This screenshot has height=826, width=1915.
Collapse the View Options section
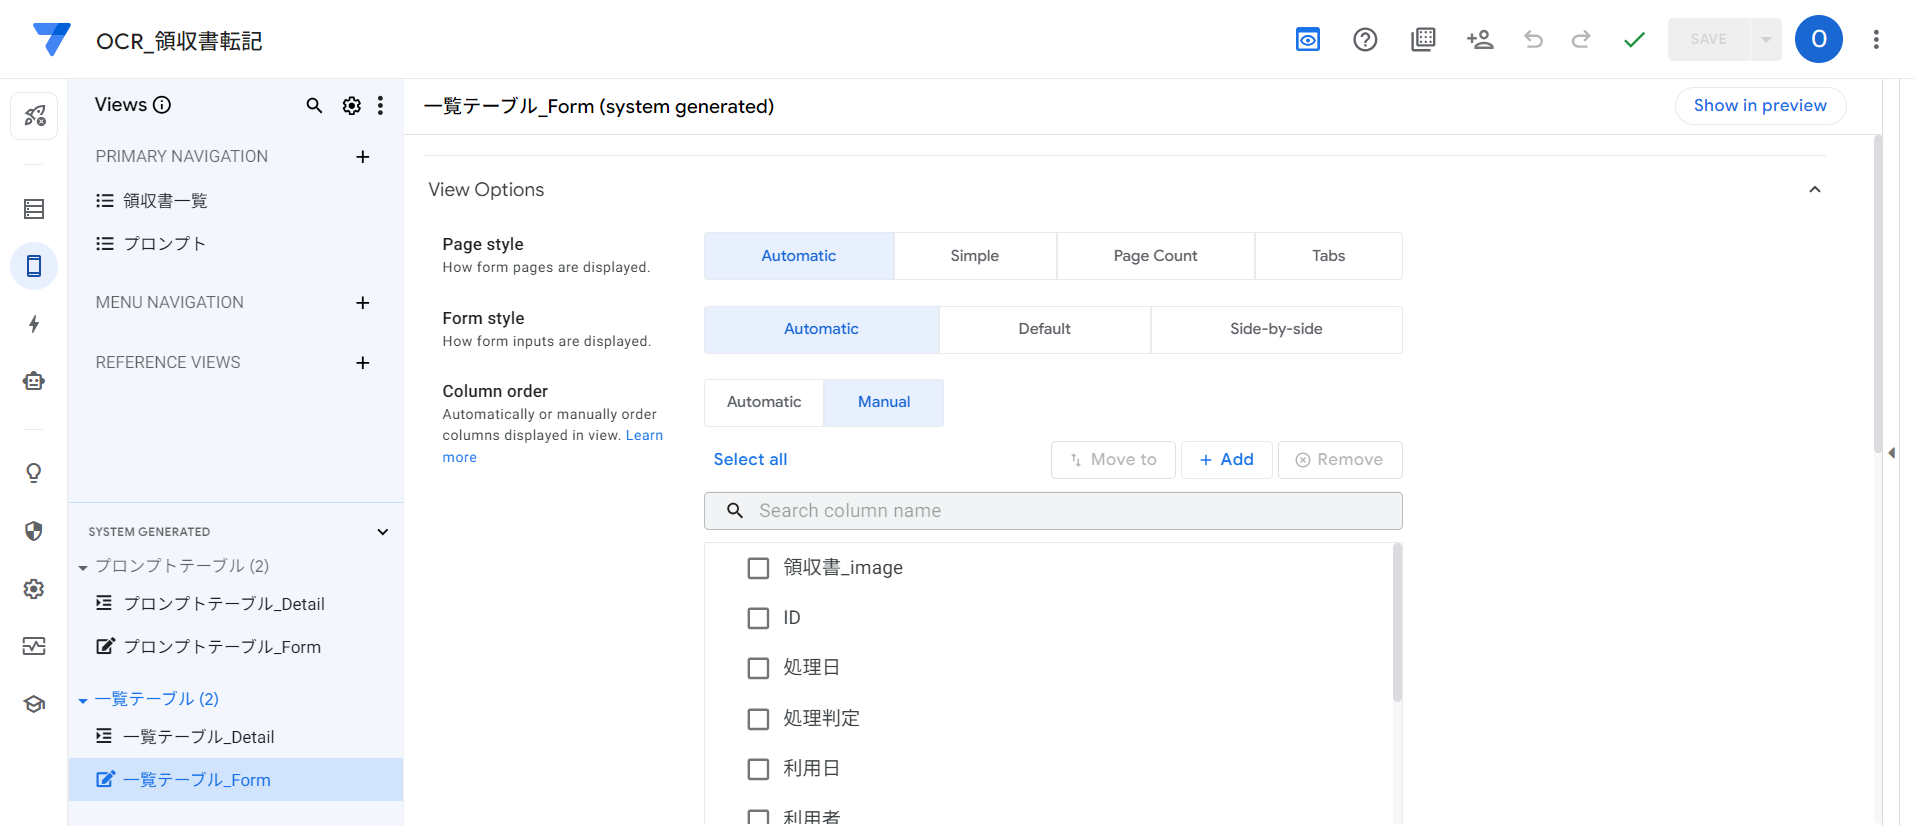pyautogui.click(x=1814, y=190)
